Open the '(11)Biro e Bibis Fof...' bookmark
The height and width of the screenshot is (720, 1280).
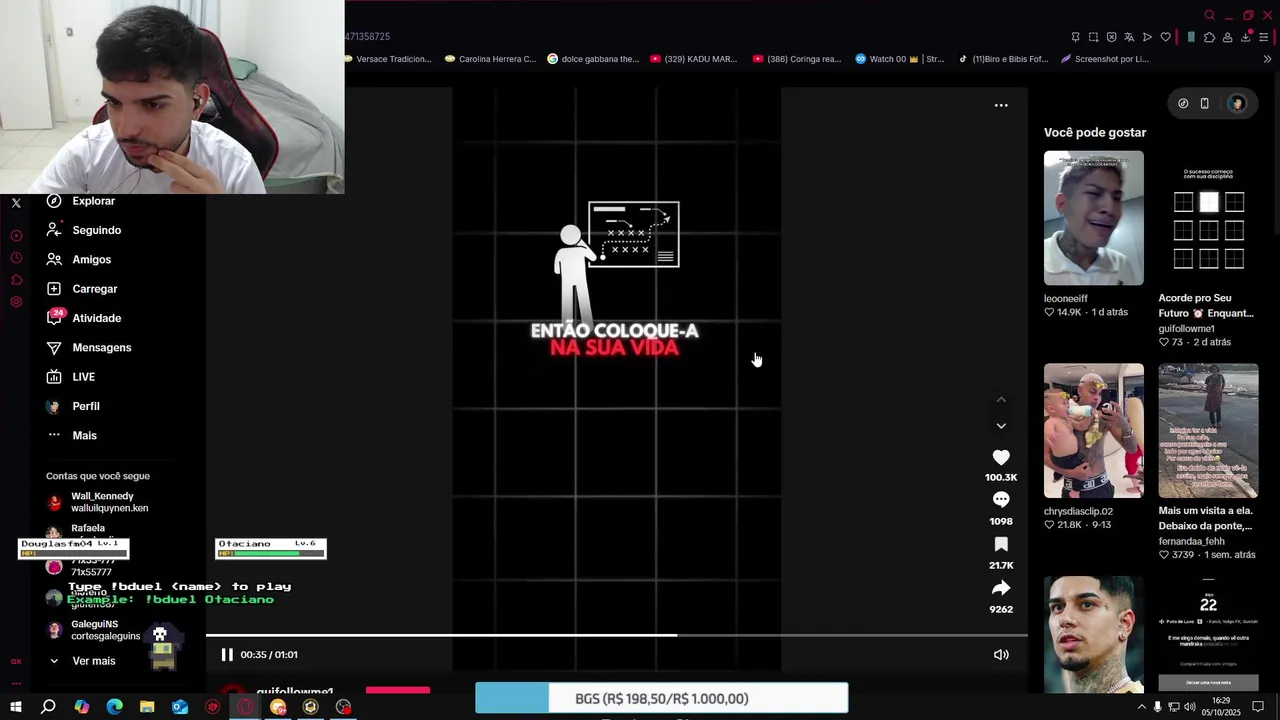[1004, 59]
